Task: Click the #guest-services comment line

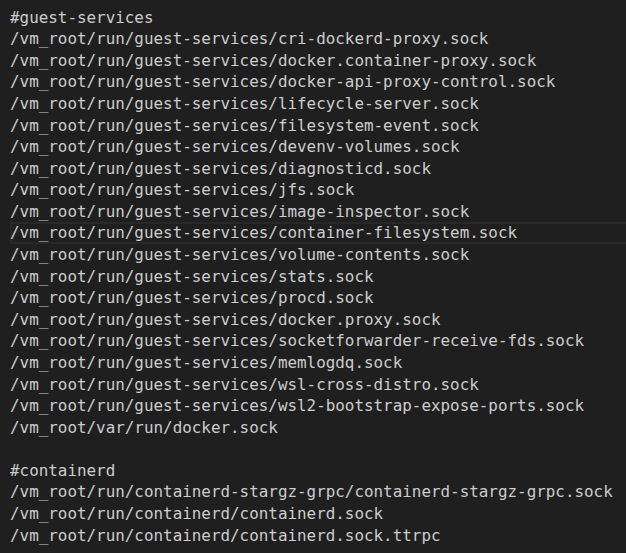Action: [81, 17]
